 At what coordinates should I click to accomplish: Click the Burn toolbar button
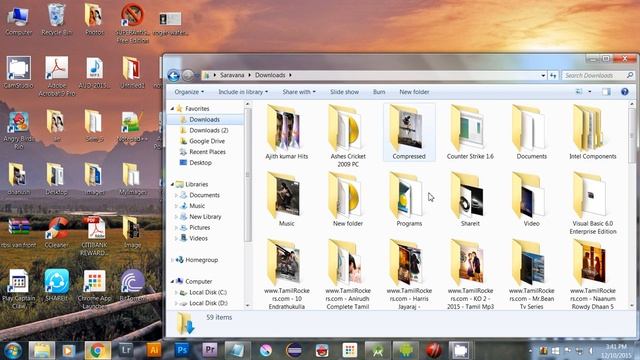pos(379,92)
